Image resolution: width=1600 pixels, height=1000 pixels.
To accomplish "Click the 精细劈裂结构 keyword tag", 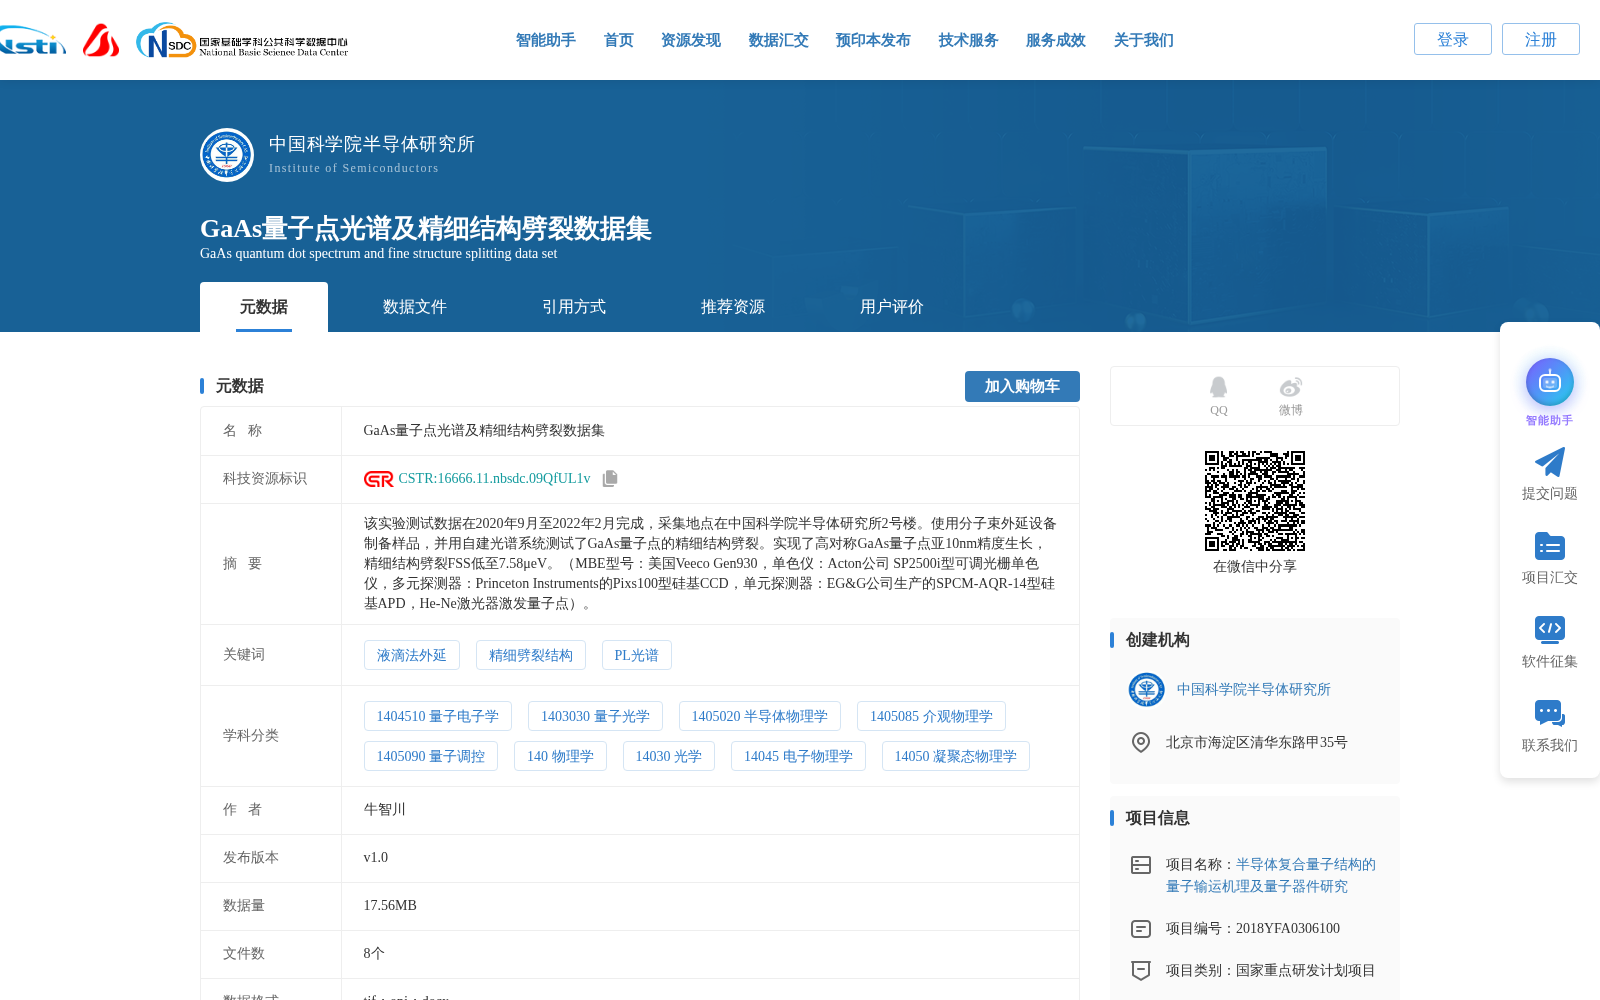I will 531,655.
